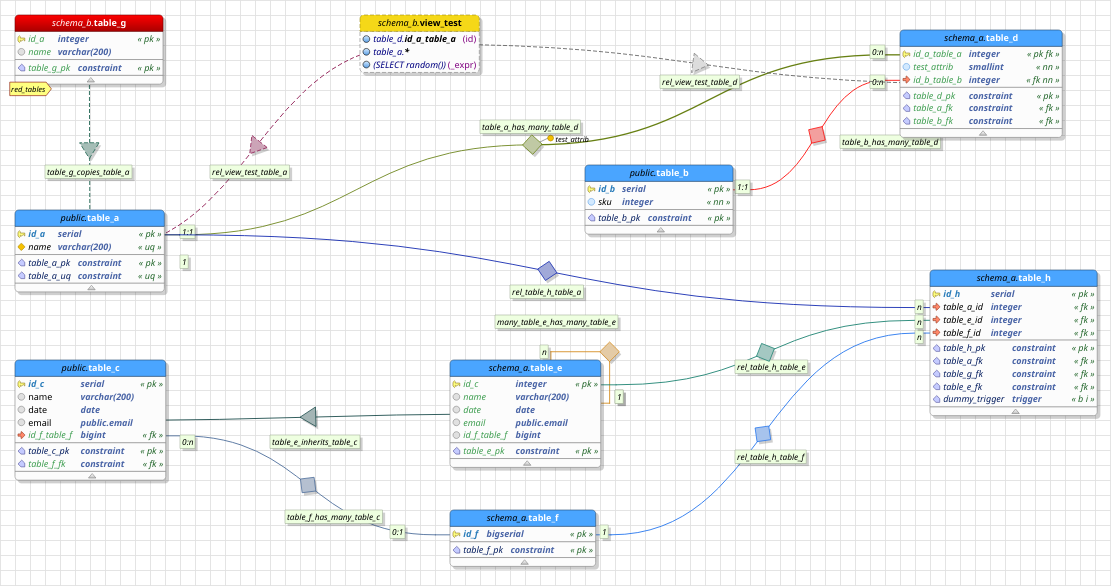Click the blue square icon on the rel_table_h_table_a link
This screenshot has width=1111, height=586.
(547, 270)
